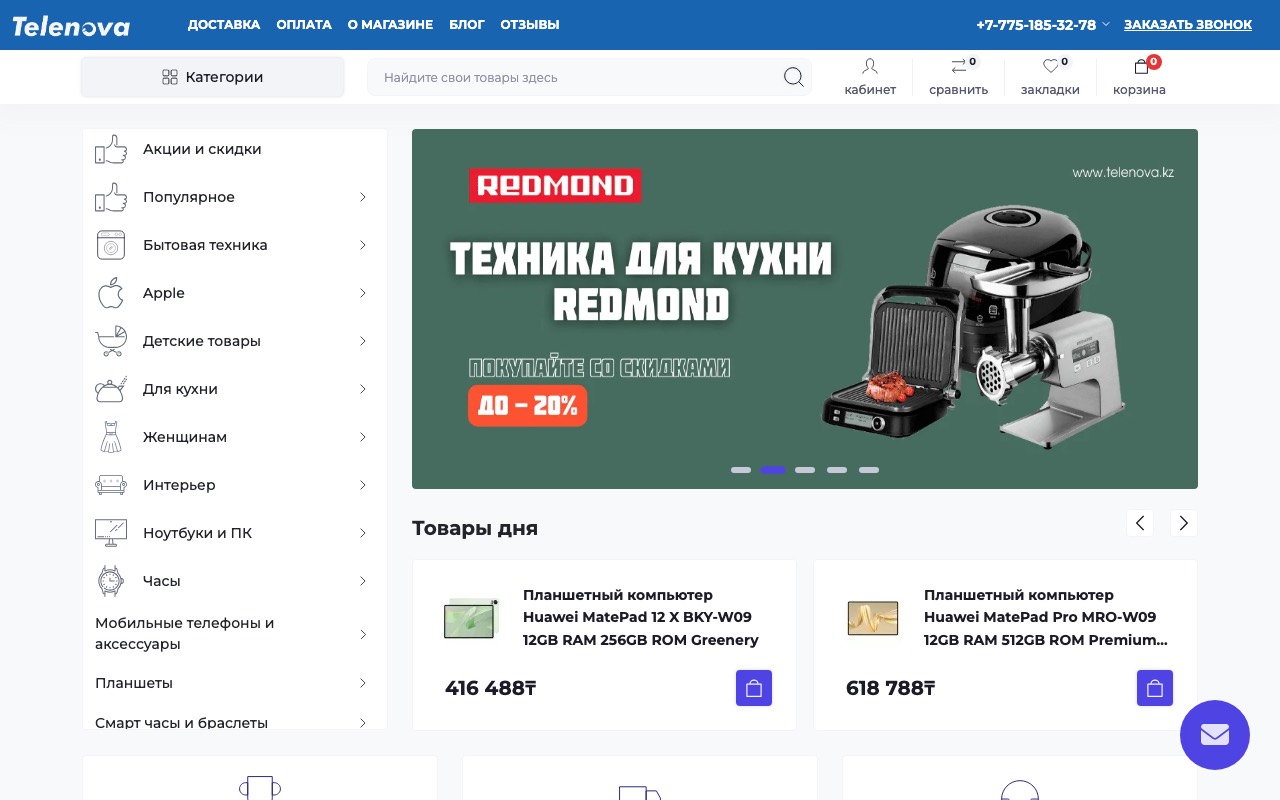
Task: Expand the Популярное submenu arrow
Action: pos(363,197)
